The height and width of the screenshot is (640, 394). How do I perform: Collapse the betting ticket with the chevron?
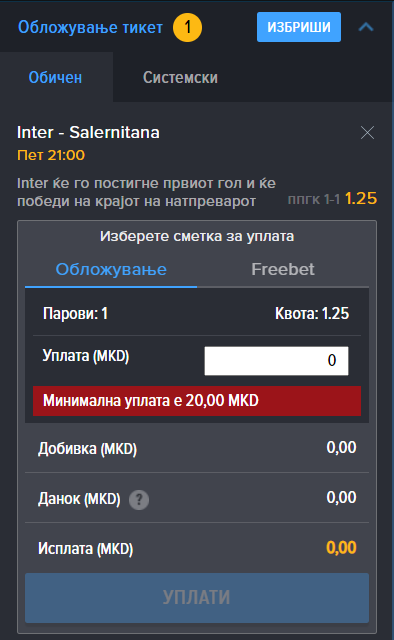(366, 27)
